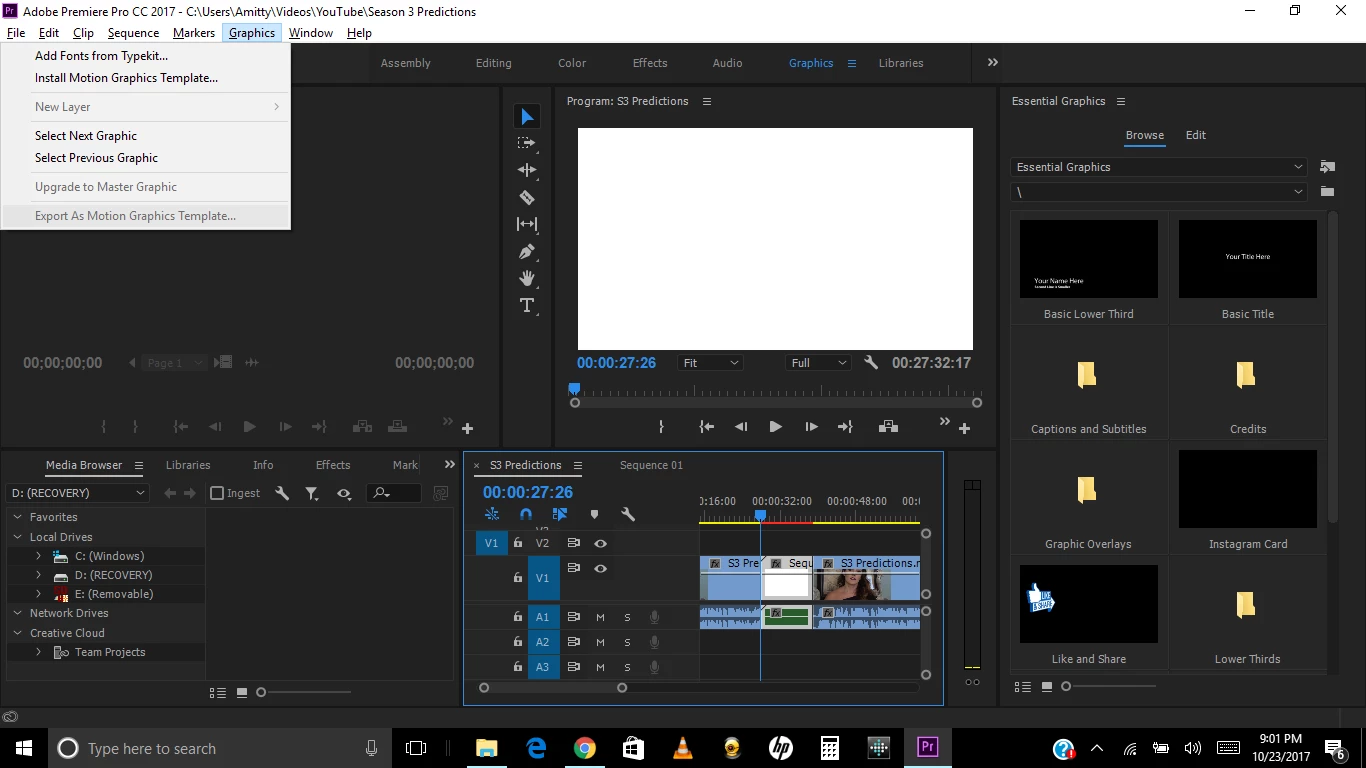Viewport: 1366px width, 768px height.
Task: Mute audio track A2
Action: coord(601,642)
